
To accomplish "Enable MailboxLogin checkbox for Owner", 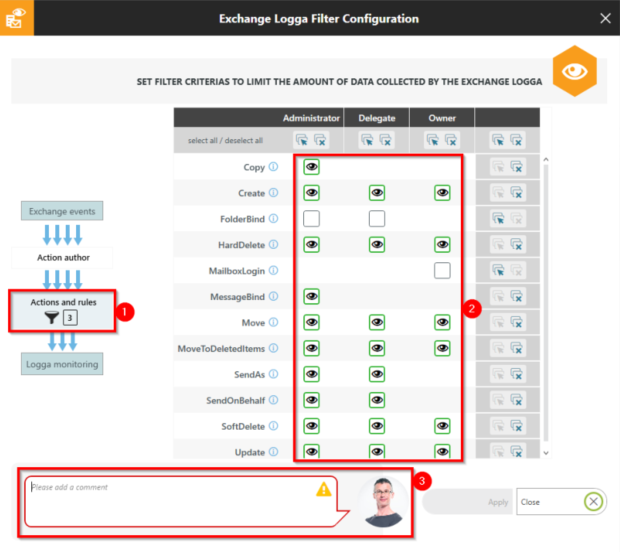I will point(442,270).
